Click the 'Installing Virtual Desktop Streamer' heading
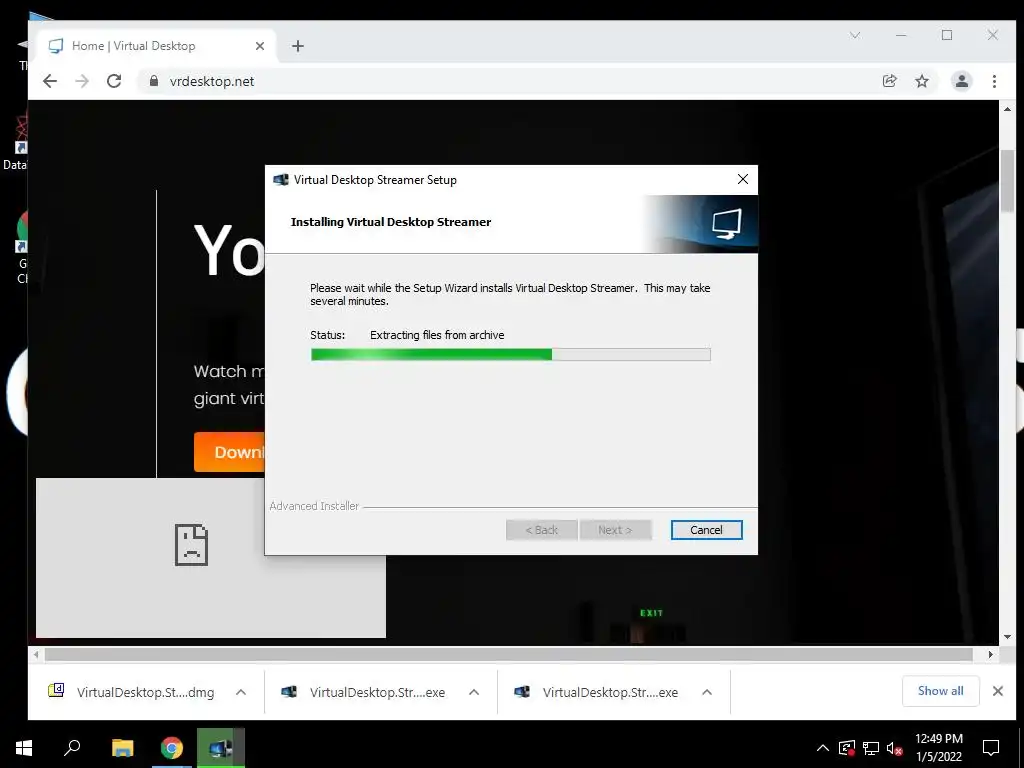 coord(391,222)
